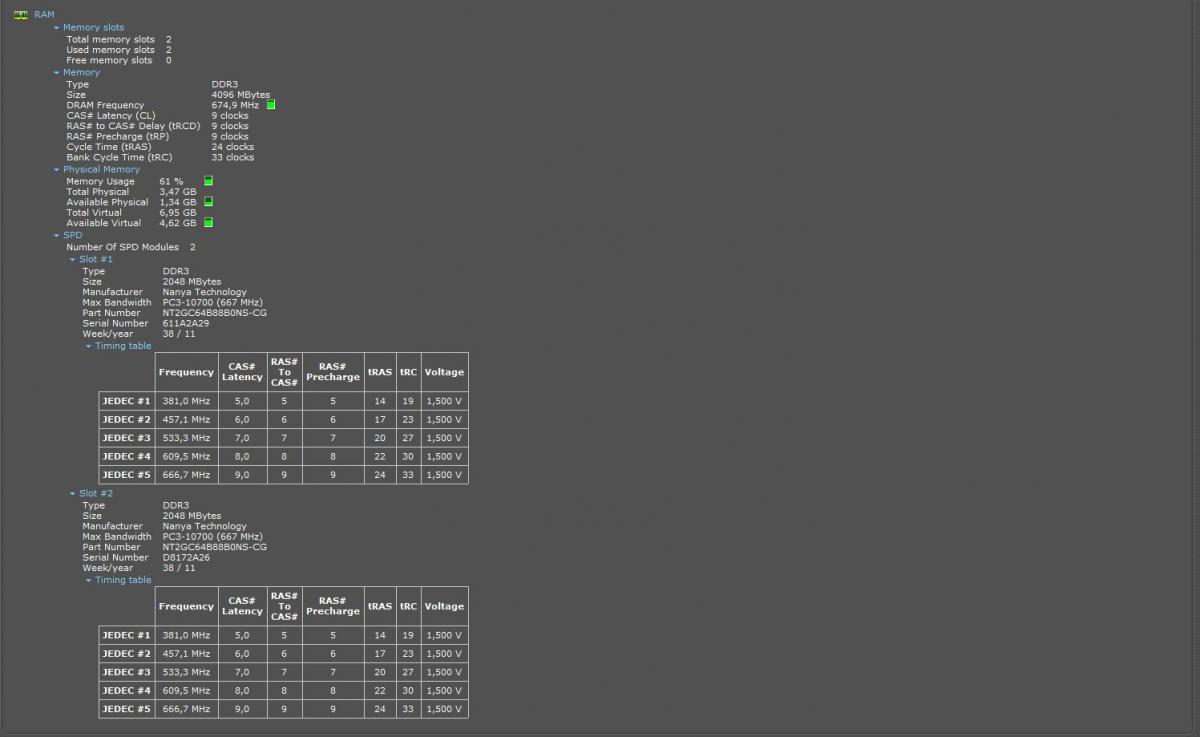Select Serial Number D8172A26

[x=186, y=558]
